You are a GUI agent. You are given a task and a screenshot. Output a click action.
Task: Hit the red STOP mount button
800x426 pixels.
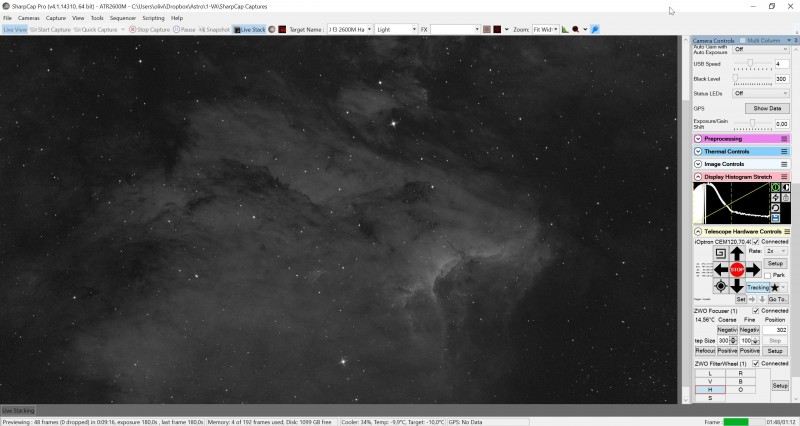pos(737,269)
